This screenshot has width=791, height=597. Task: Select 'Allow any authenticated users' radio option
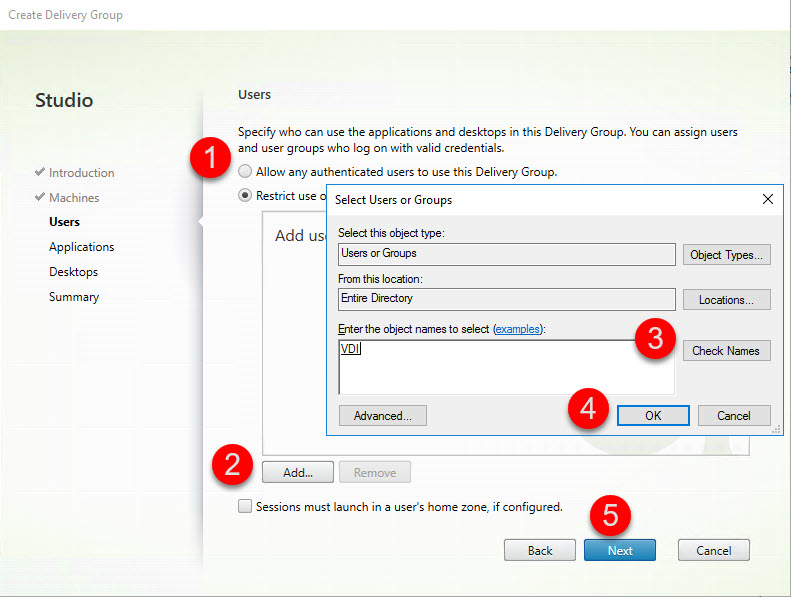[245, 172]
